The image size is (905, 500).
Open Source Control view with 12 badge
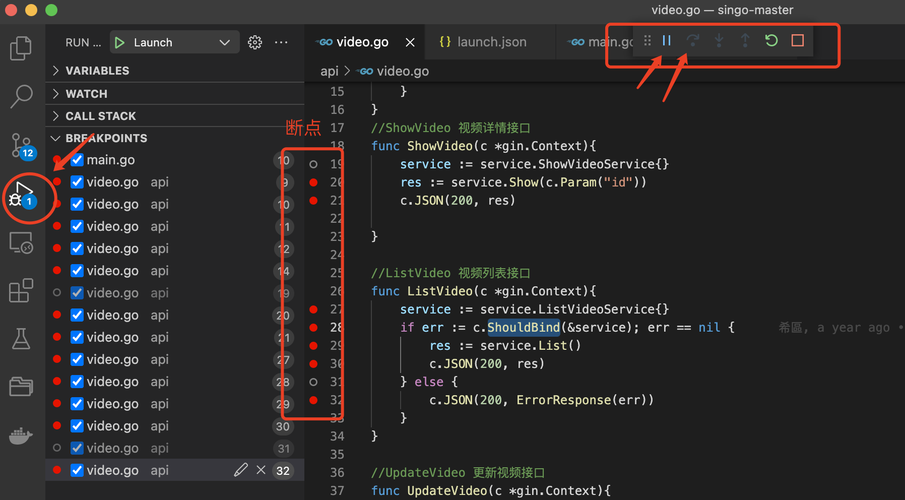[23, 145]
